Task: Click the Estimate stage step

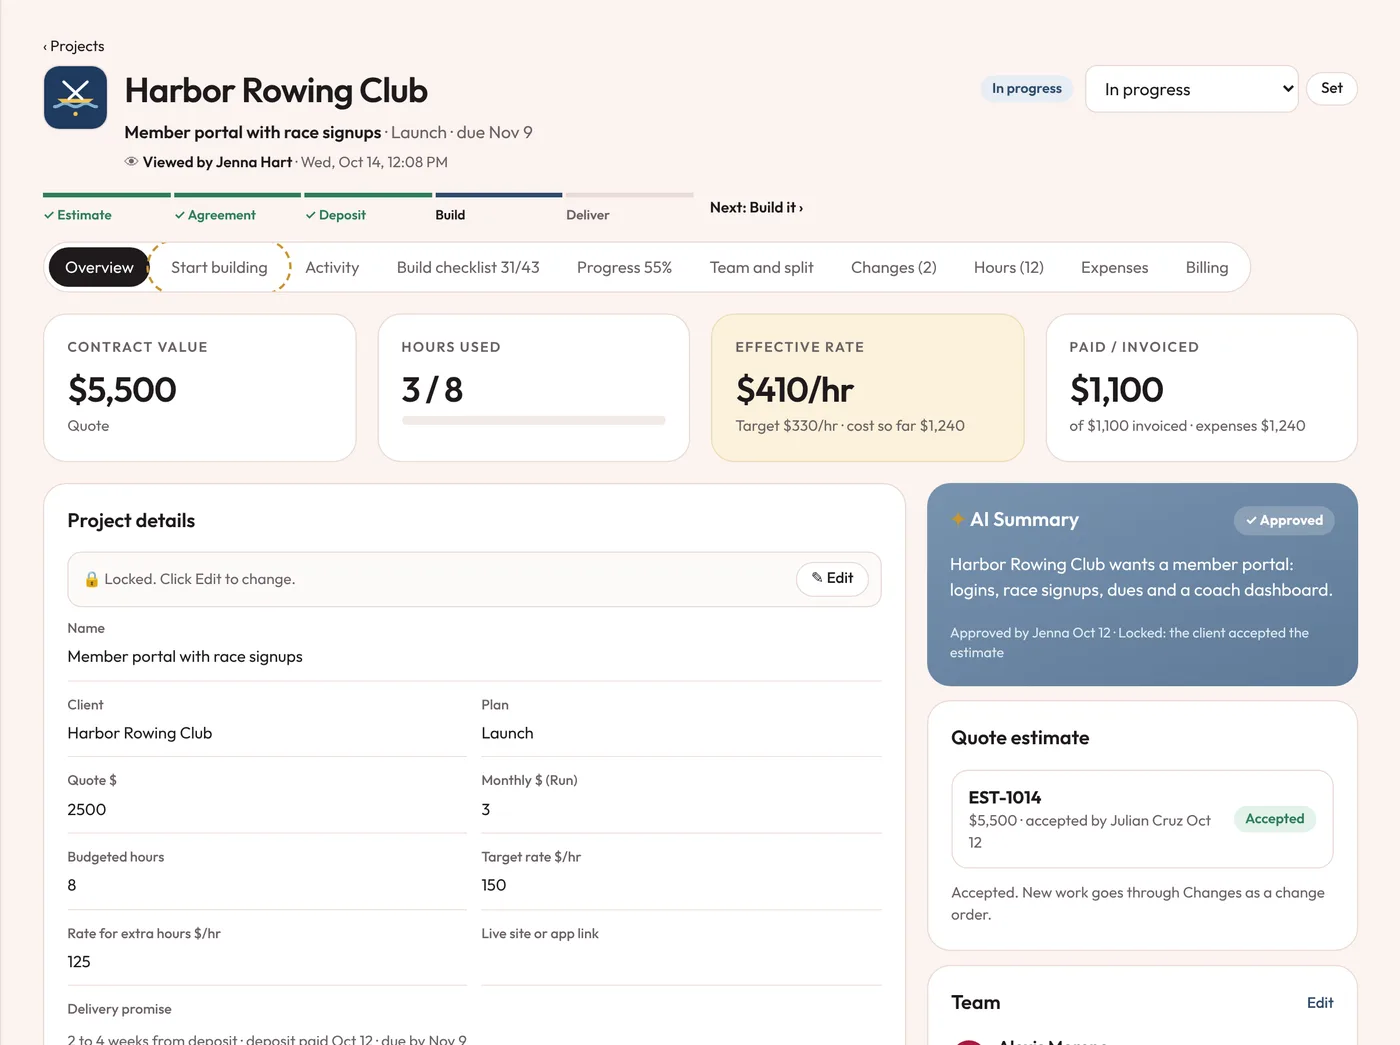Action: [106, 206]
